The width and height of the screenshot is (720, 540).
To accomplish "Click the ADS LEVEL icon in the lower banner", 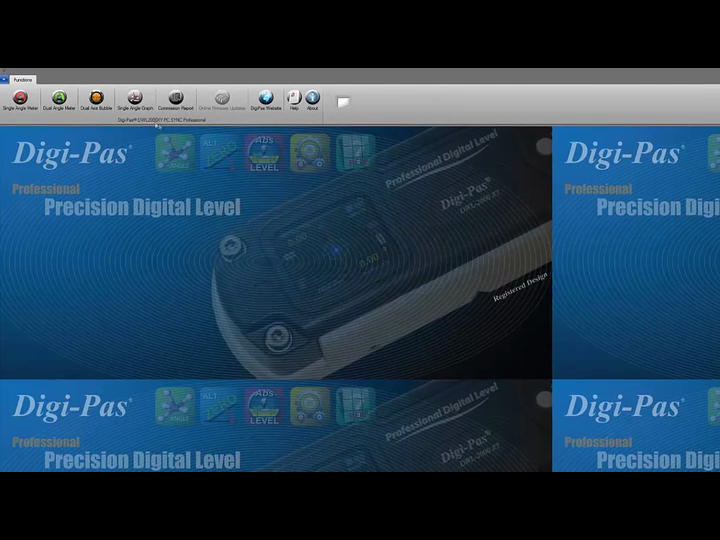I will click(x=264, y=406).
